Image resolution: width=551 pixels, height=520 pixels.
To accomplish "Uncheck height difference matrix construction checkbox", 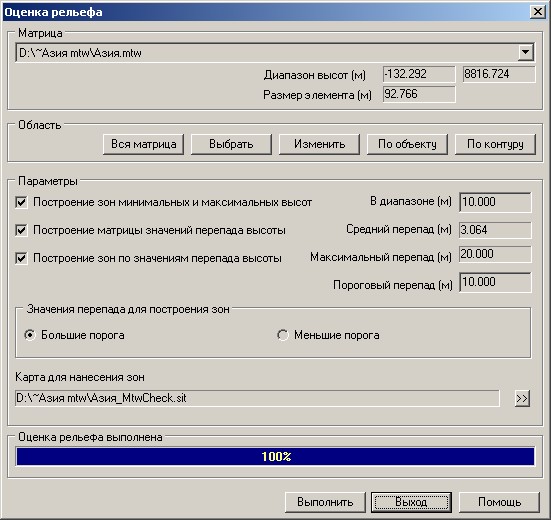I will tap(21, 230).
